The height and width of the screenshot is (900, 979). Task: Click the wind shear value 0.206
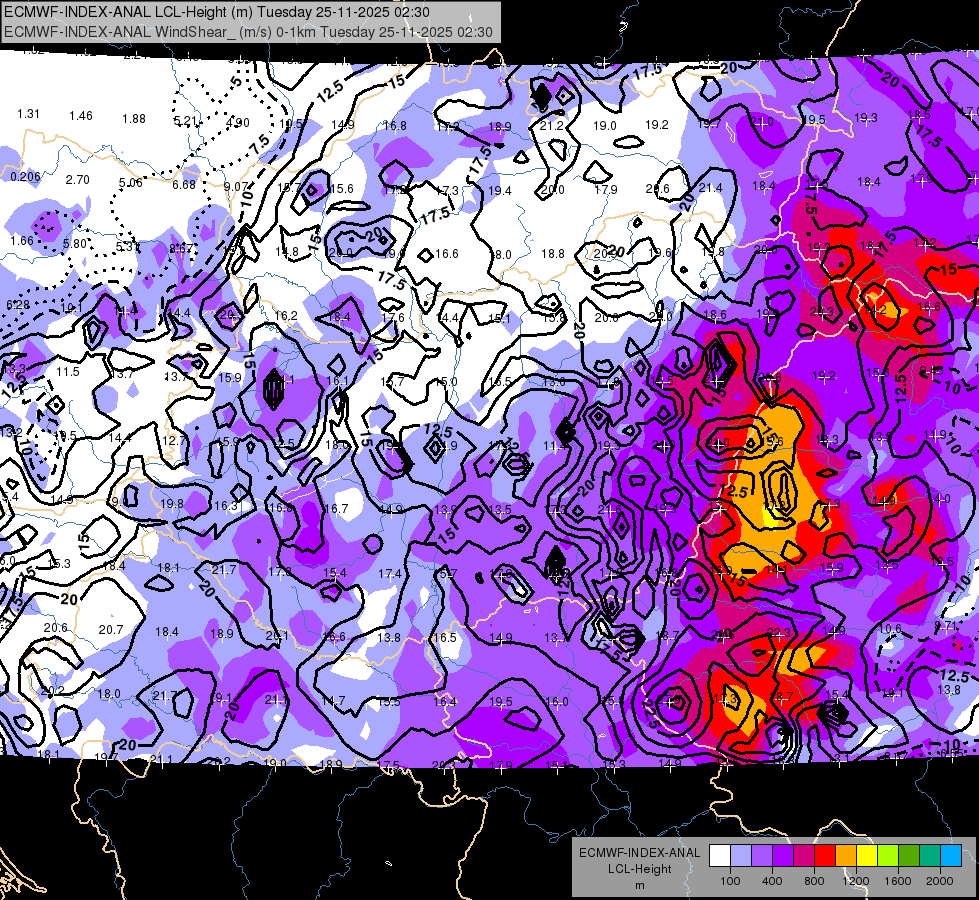coord(26,177)
